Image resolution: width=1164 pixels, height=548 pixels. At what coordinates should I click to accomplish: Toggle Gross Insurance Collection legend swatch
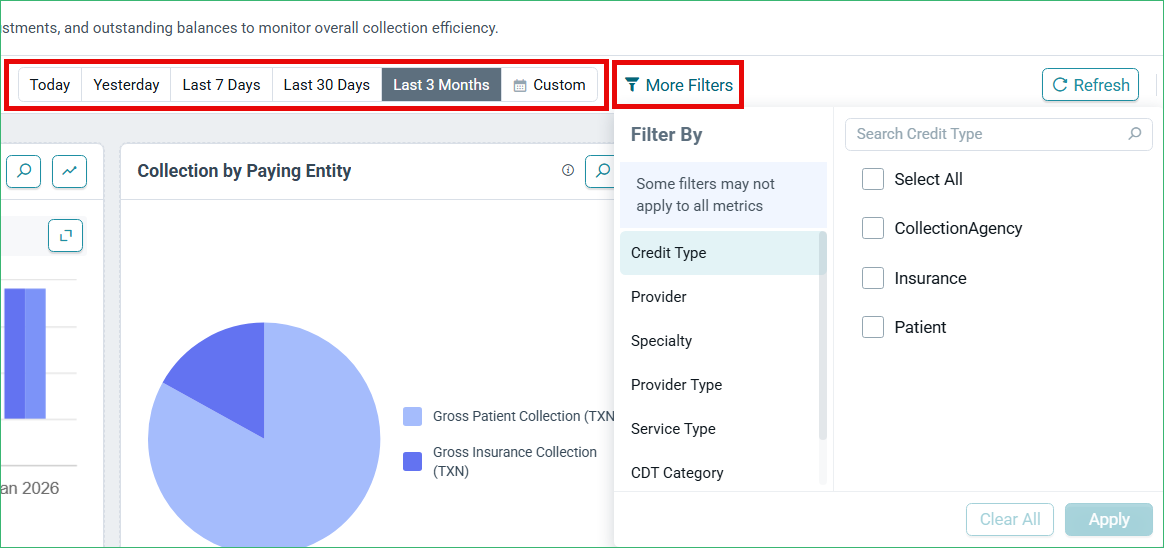(412, 461)
